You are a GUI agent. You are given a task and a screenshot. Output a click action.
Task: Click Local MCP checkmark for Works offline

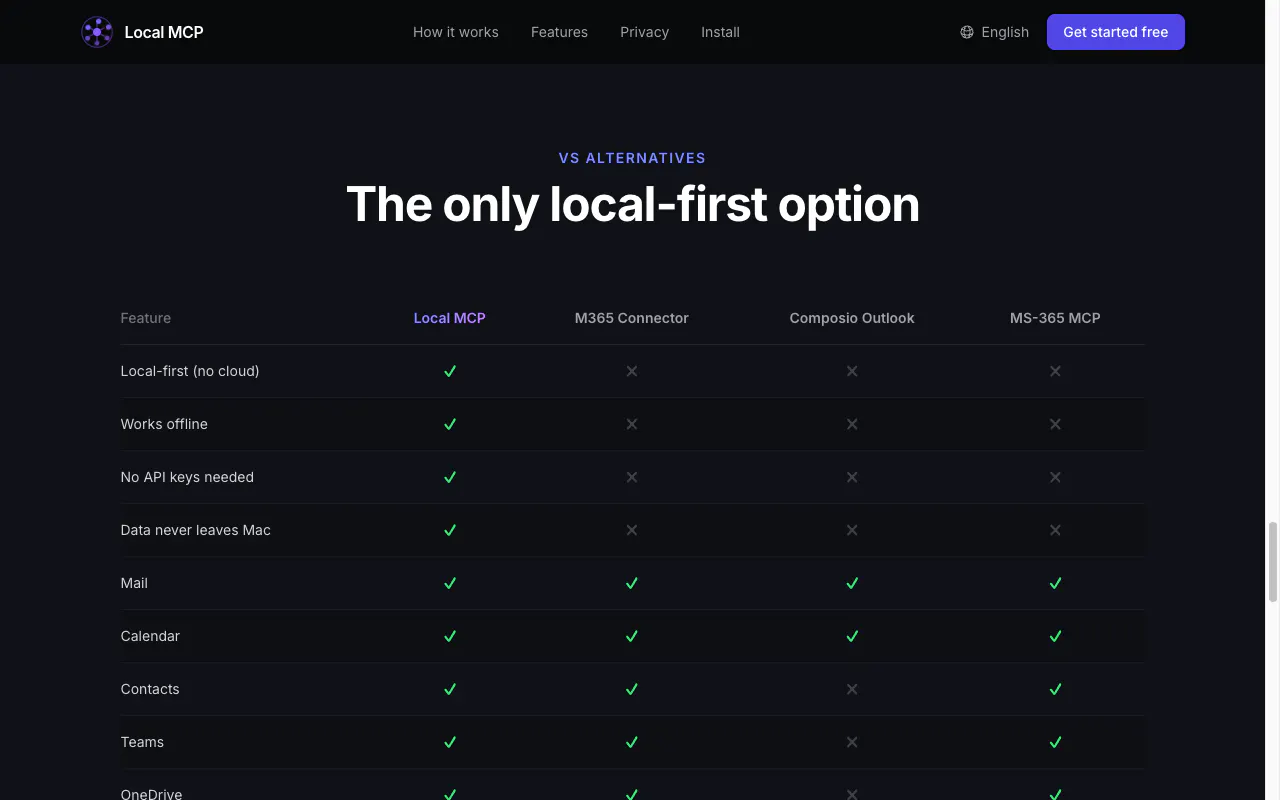click(x=450, y=424)
